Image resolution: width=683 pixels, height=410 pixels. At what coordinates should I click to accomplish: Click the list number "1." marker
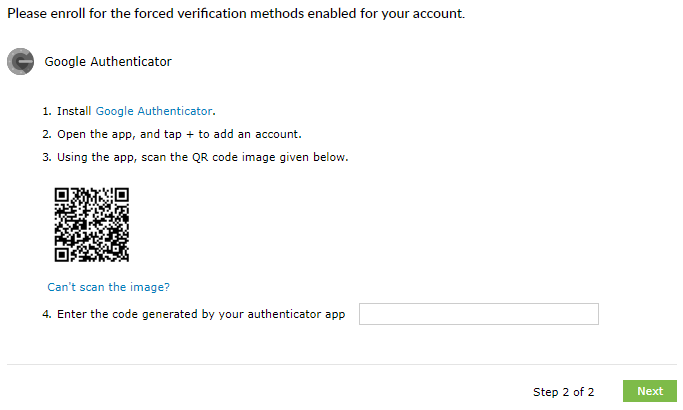[x=46, y=111]
